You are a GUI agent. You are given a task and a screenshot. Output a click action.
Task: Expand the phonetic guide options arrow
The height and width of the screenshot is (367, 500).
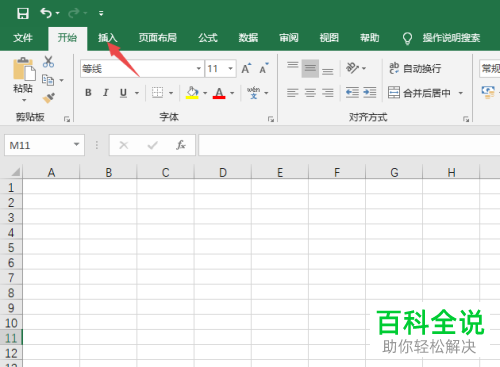(x=266, y=93)
